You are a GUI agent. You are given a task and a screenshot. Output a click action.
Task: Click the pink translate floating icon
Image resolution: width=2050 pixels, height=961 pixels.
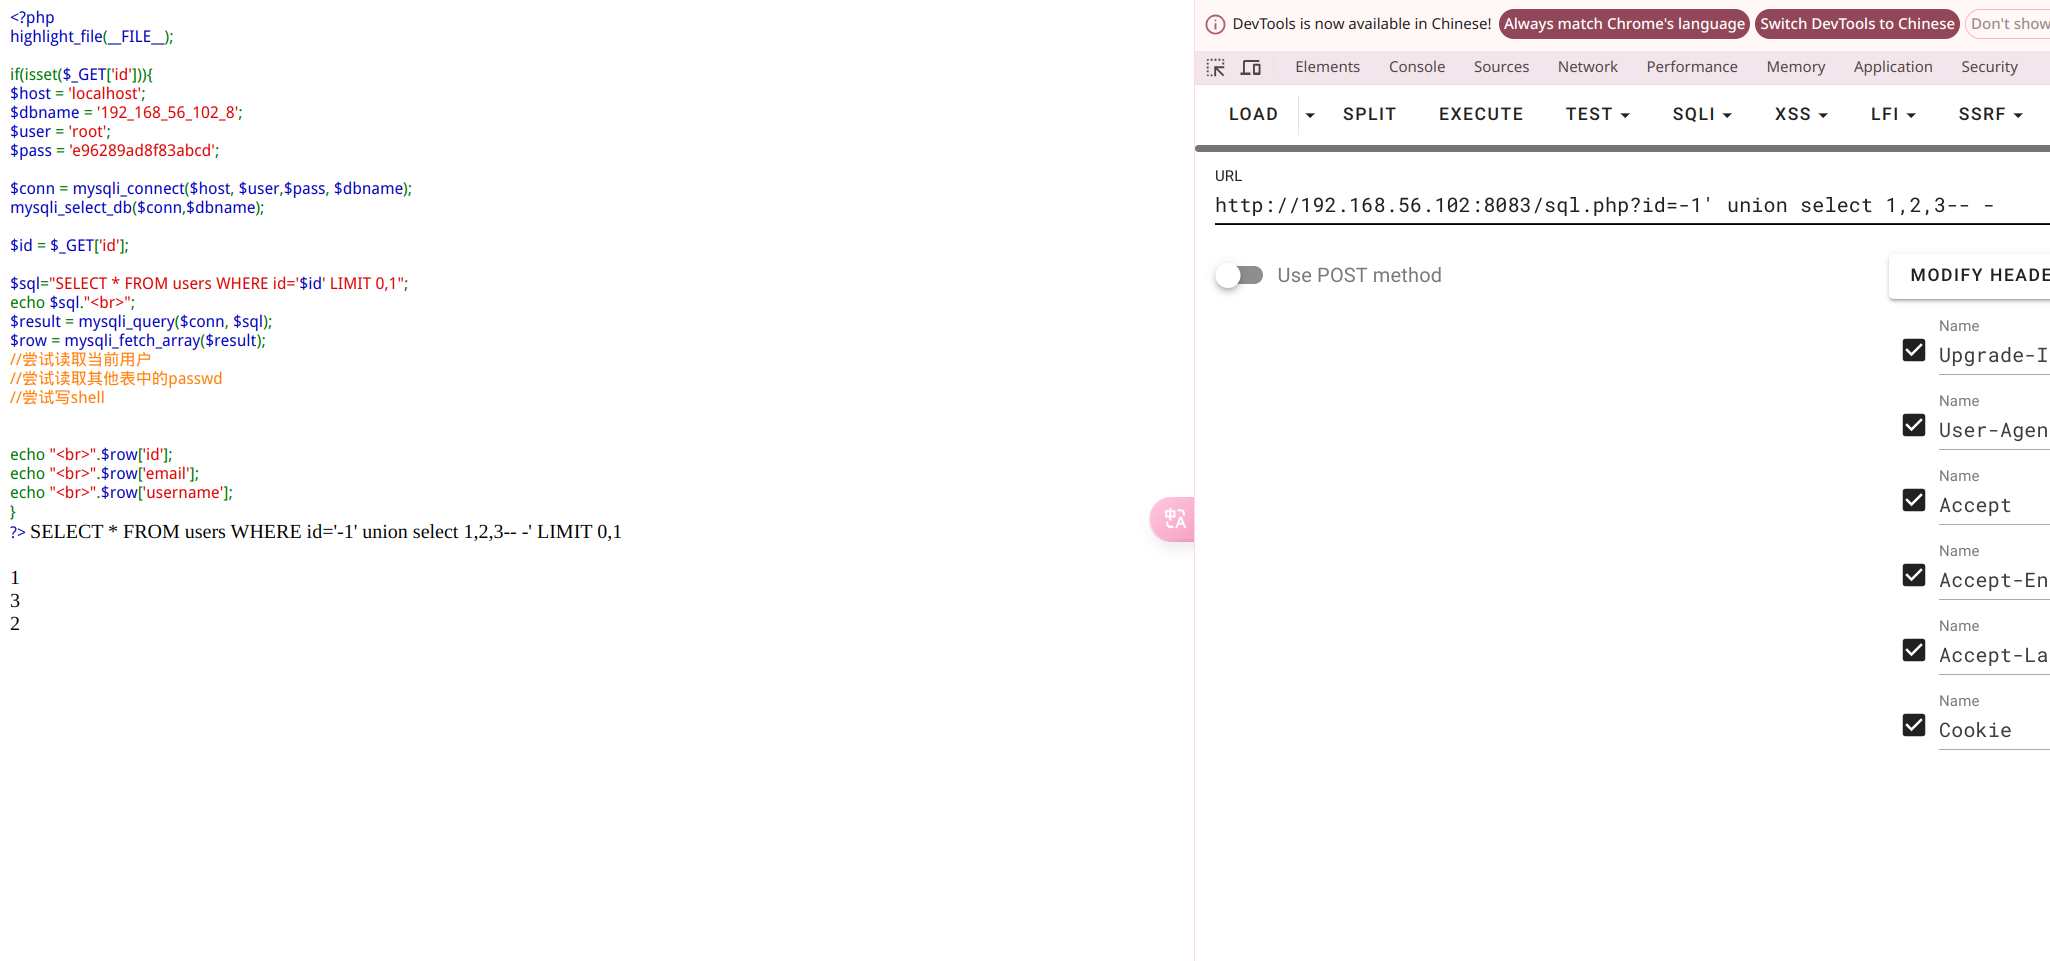pyautogui.click(x=1173, y=519)
